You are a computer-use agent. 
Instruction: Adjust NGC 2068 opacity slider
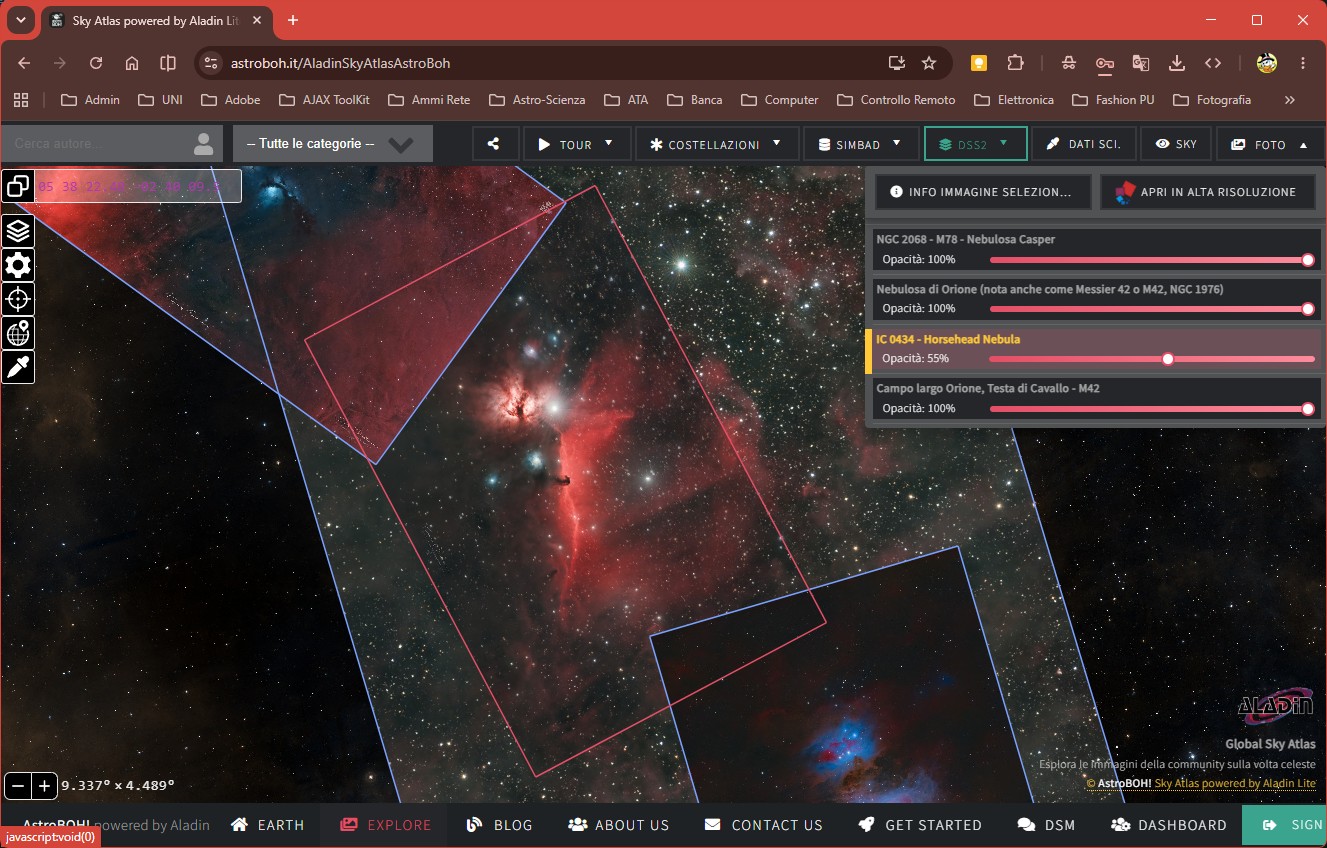[1150, 260]
